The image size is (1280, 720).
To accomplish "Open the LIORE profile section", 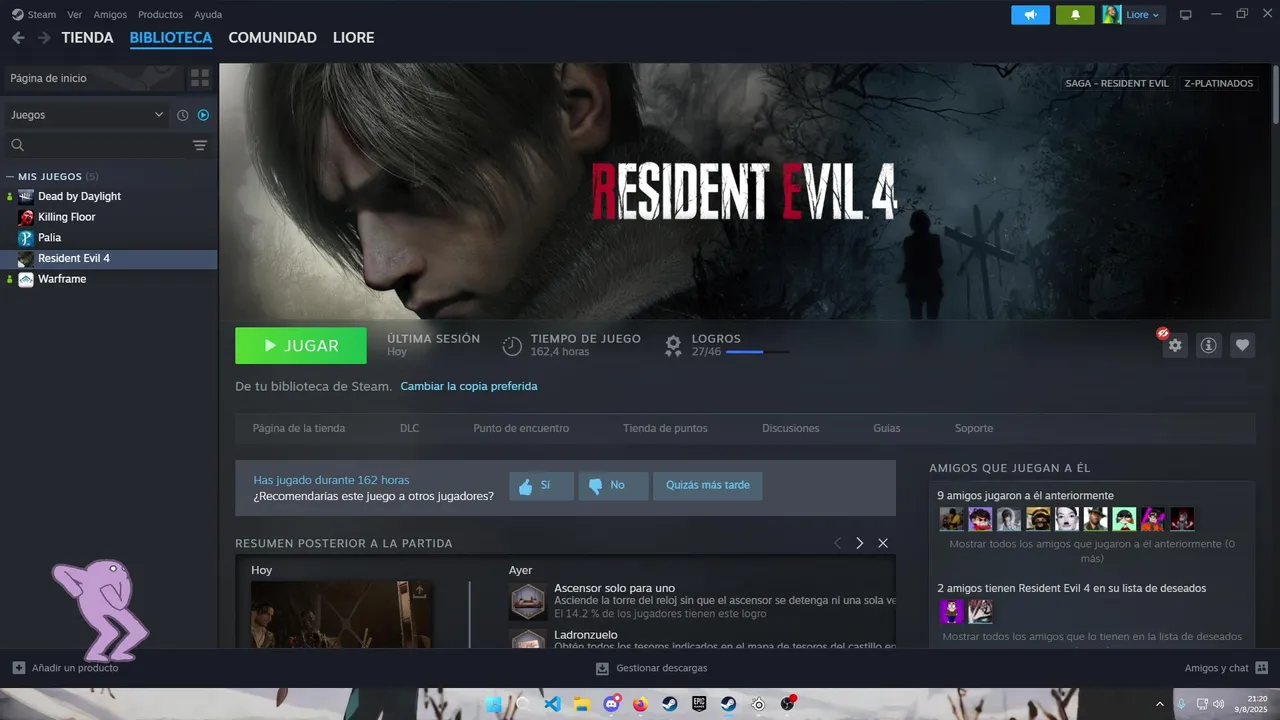I will pyautogui.click(x=353, y=38).
